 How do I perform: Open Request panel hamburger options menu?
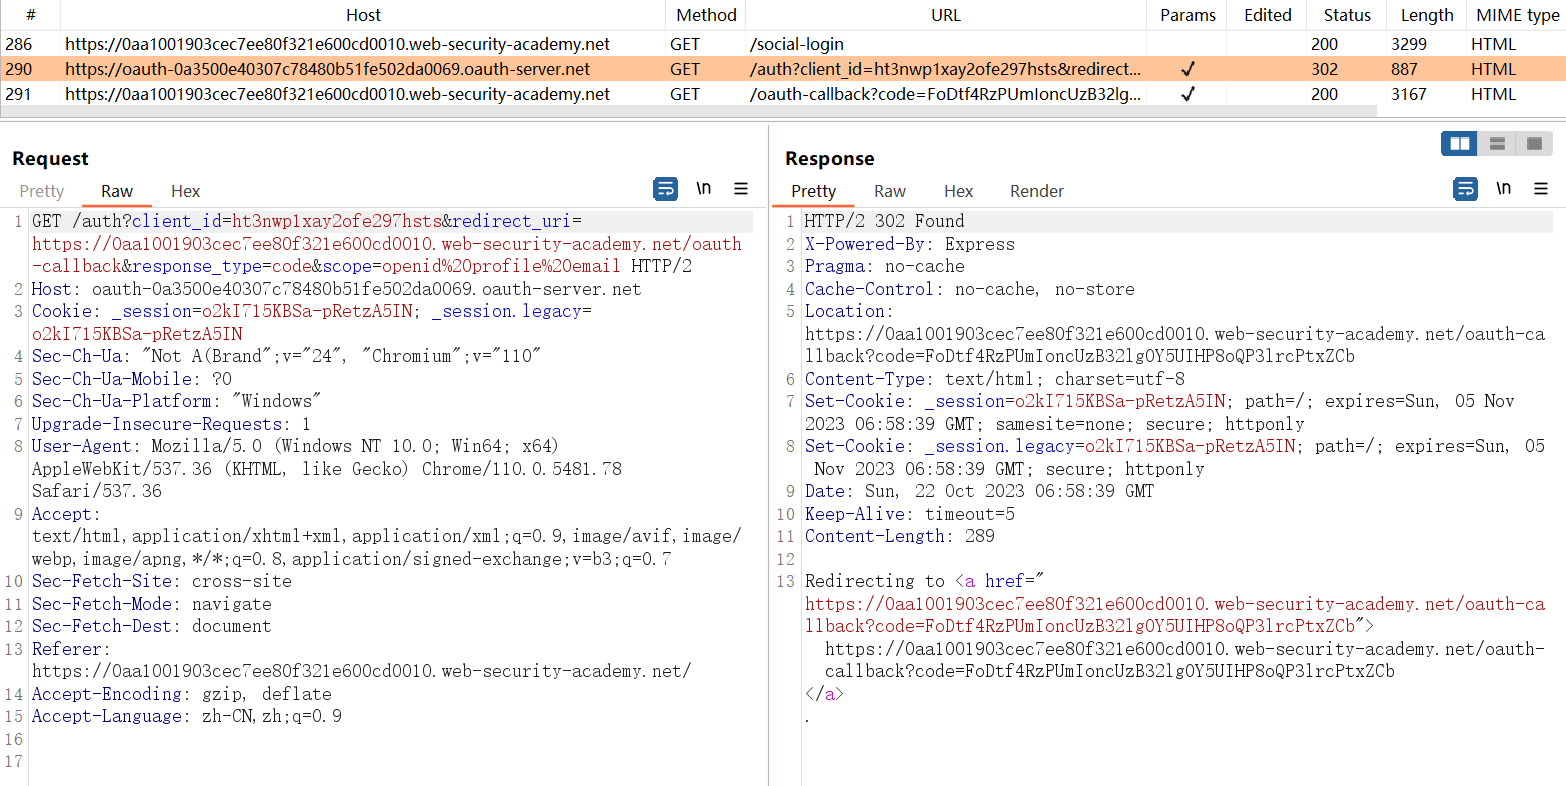point(741,189)
